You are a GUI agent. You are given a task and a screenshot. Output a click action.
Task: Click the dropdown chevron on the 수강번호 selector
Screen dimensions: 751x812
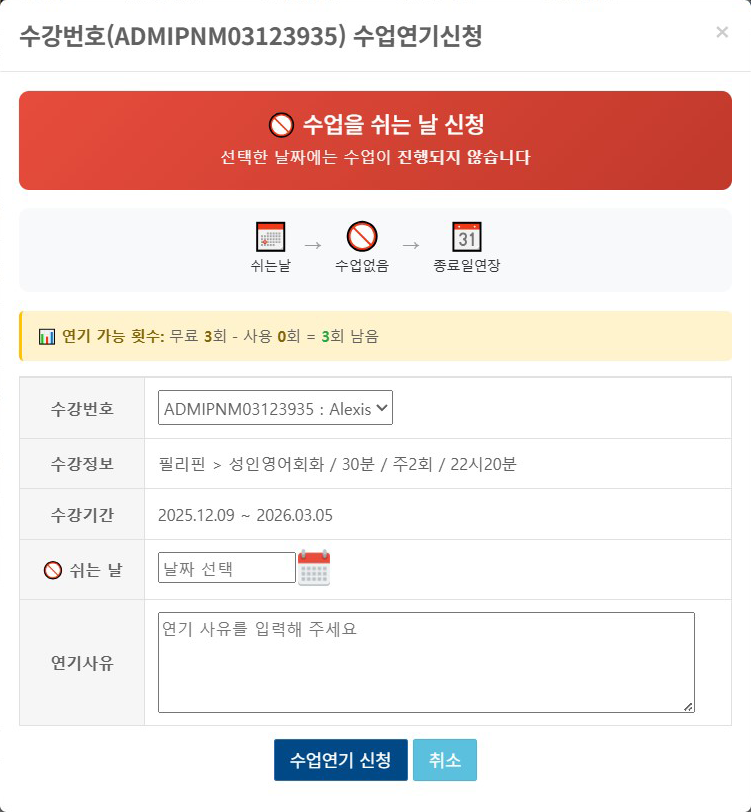point(382,406)
